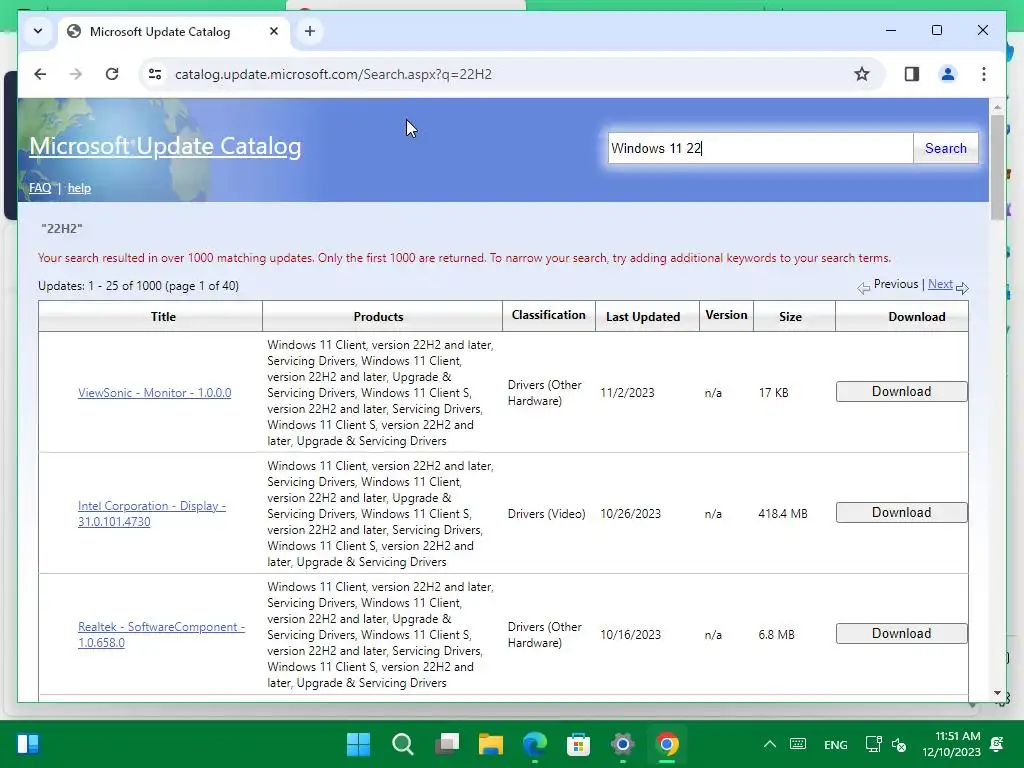Click the Drivers (Video) classification cell

click(x=547, y=514)
